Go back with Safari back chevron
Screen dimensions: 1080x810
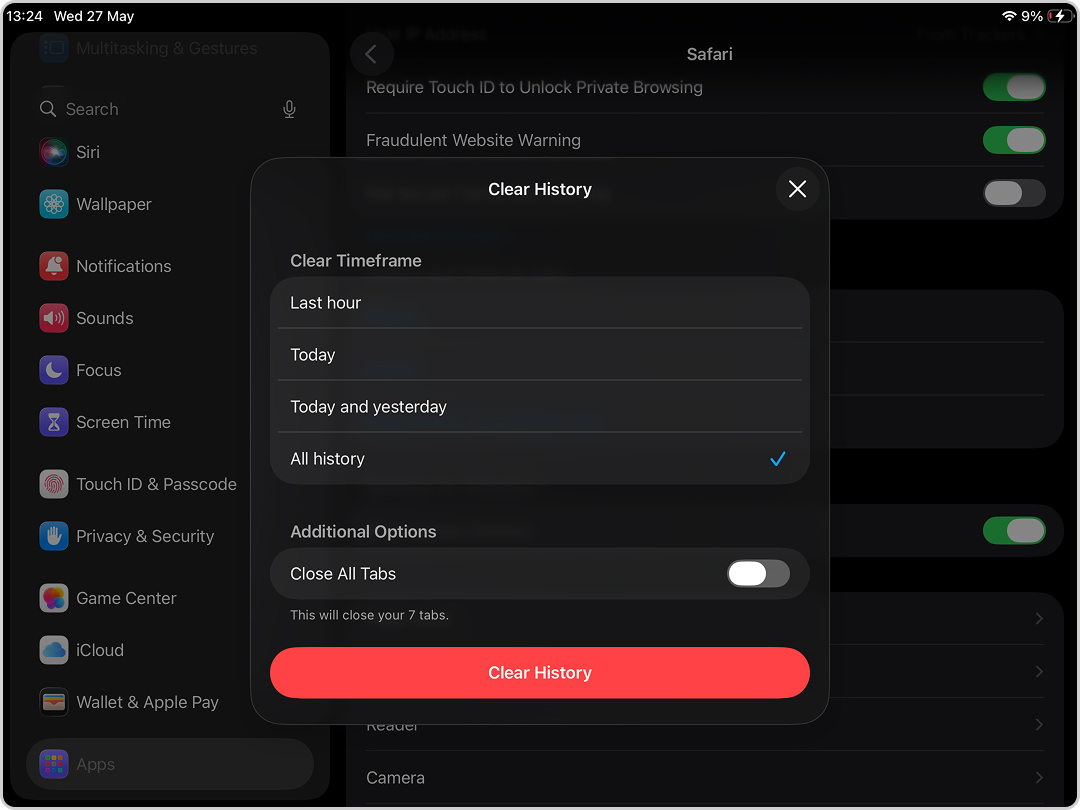point(371,54)
